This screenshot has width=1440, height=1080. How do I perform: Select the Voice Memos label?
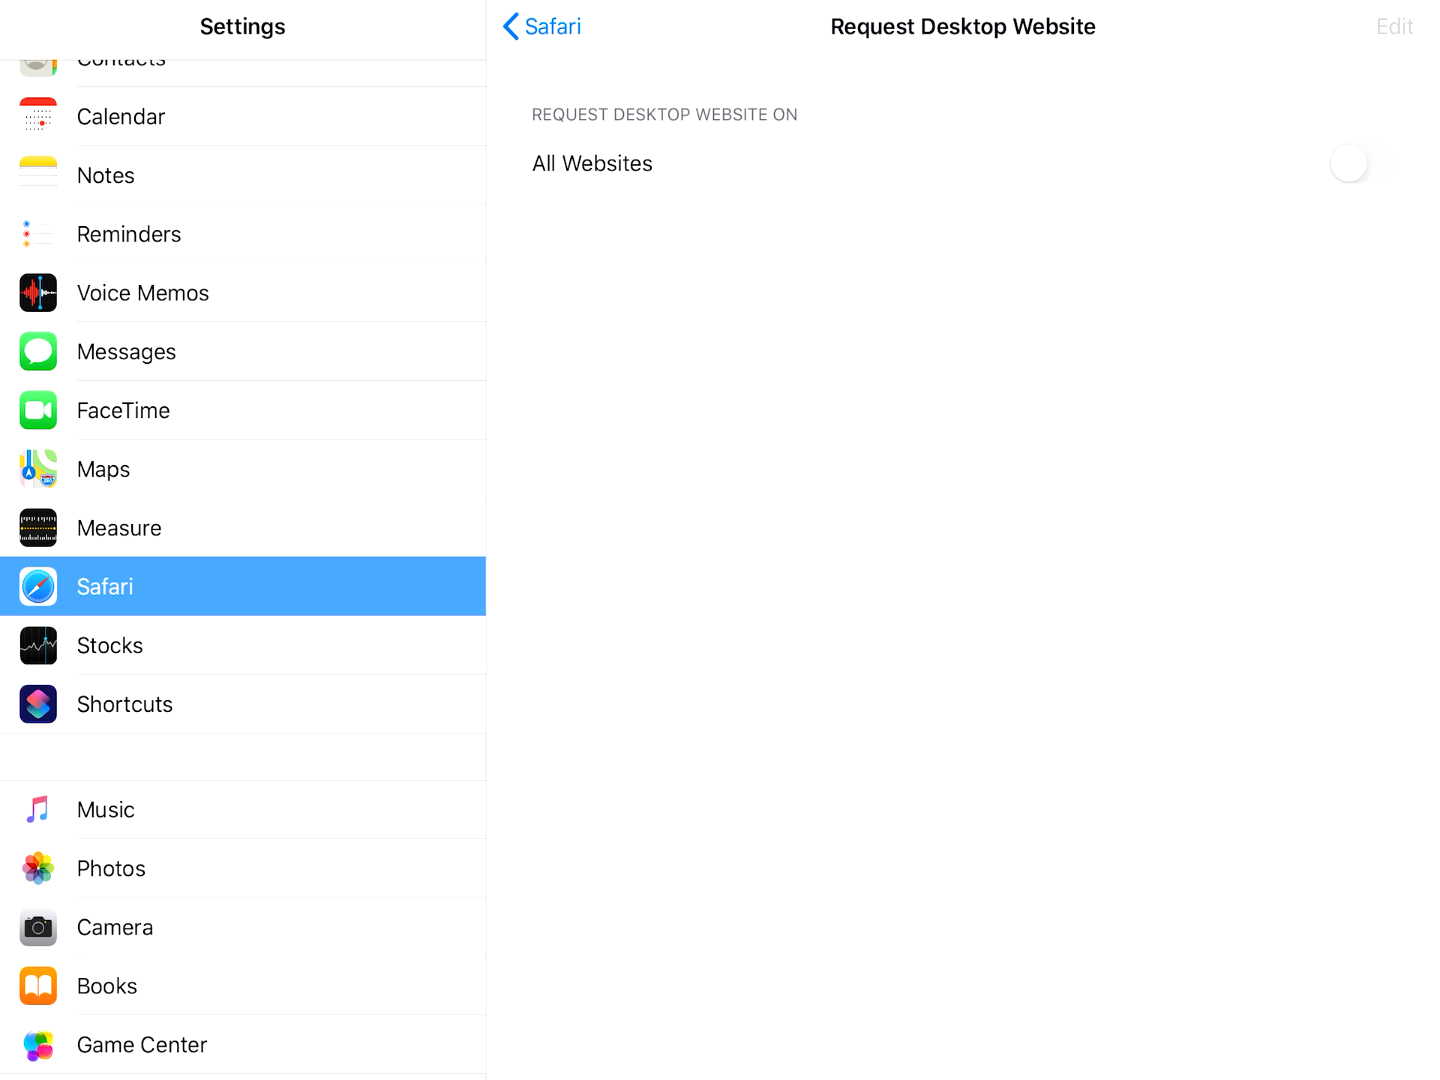[143, 293]
